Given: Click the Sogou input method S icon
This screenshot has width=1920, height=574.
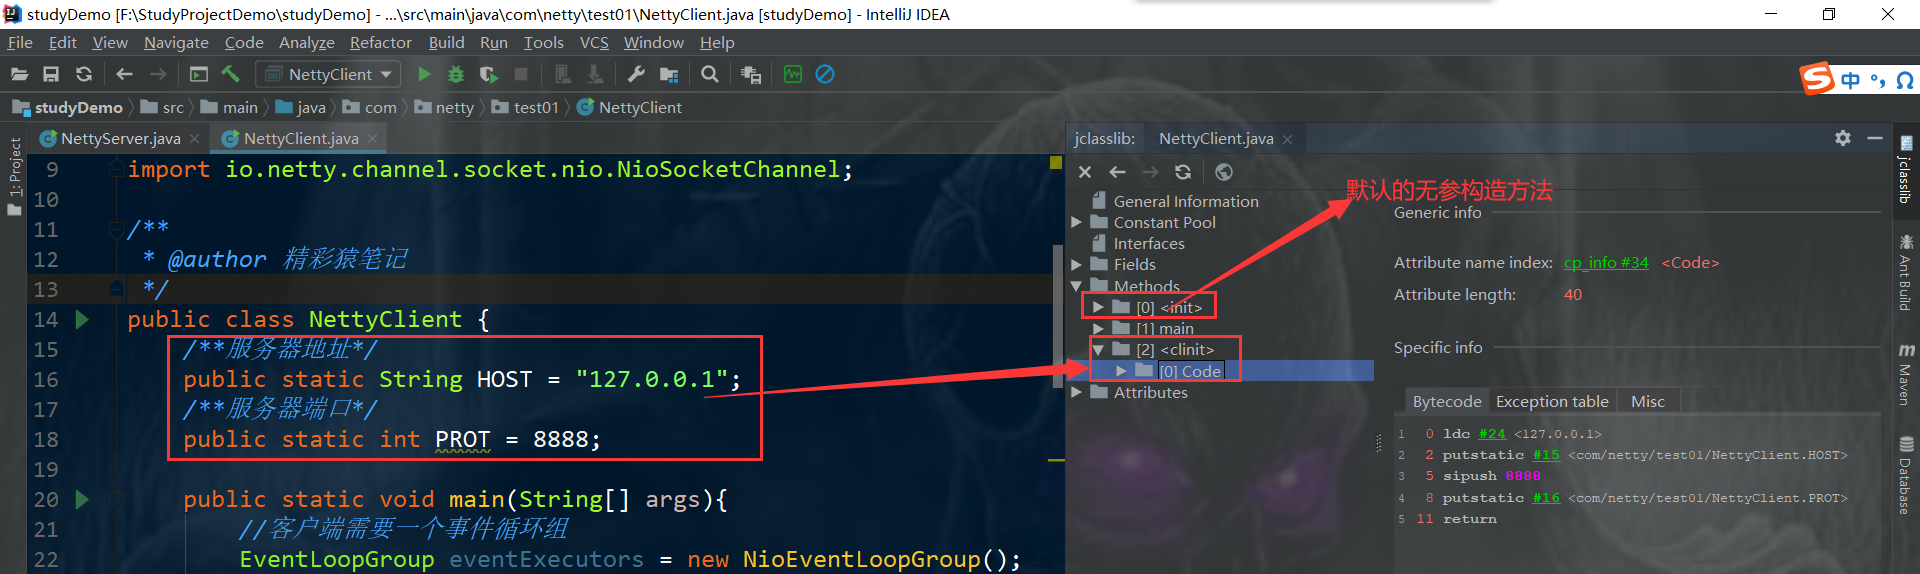Looking at the screenshot, I should tap(1816, 78).
